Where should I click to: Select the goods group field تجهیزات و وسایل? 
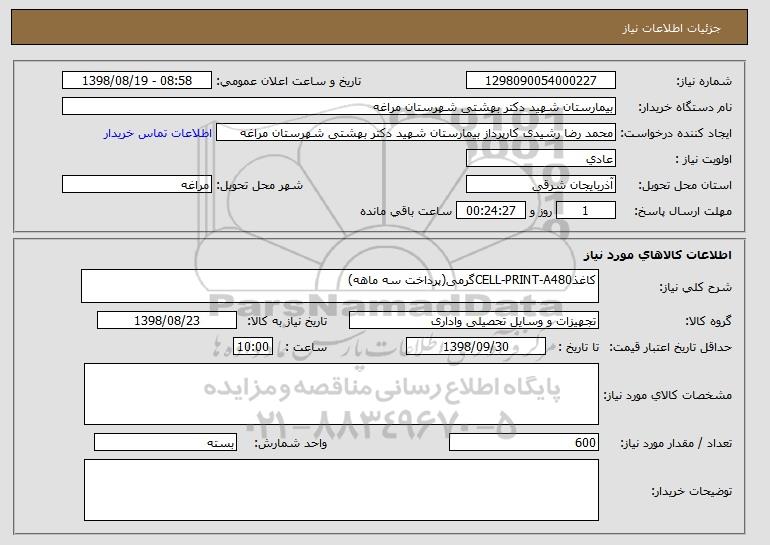tap(474, 321)
